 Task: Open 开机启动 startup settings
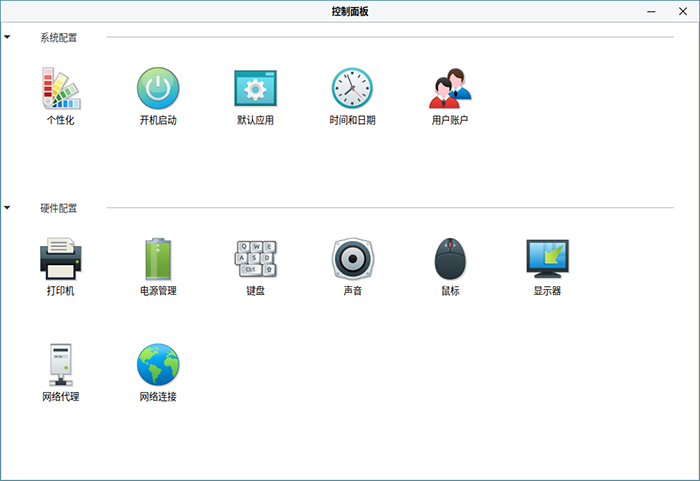point(158,89)
